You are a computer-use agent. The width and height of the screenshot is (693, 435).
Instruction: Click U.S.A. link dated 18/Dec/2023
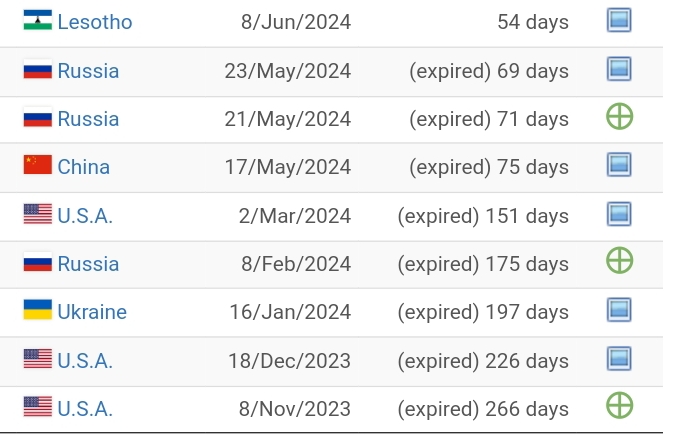[x=85, y=360]
